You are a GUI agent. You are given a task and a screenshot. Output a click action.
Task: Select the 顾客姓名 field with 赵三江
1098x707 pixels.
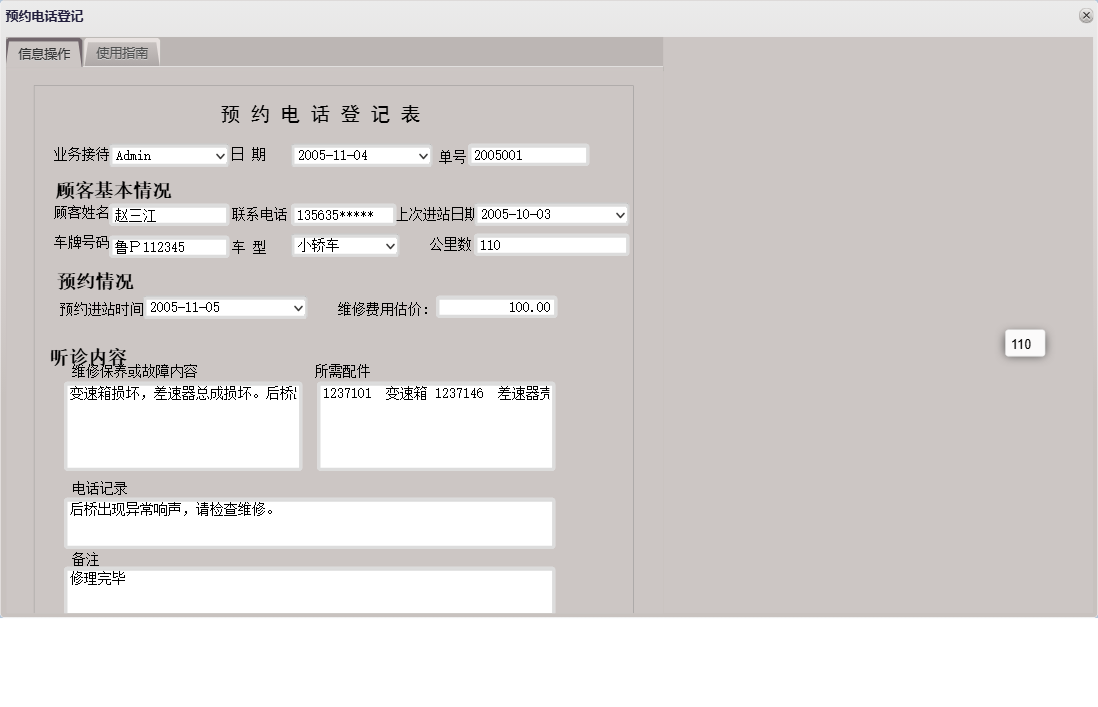pyautogui.click(x=168, y=214)
